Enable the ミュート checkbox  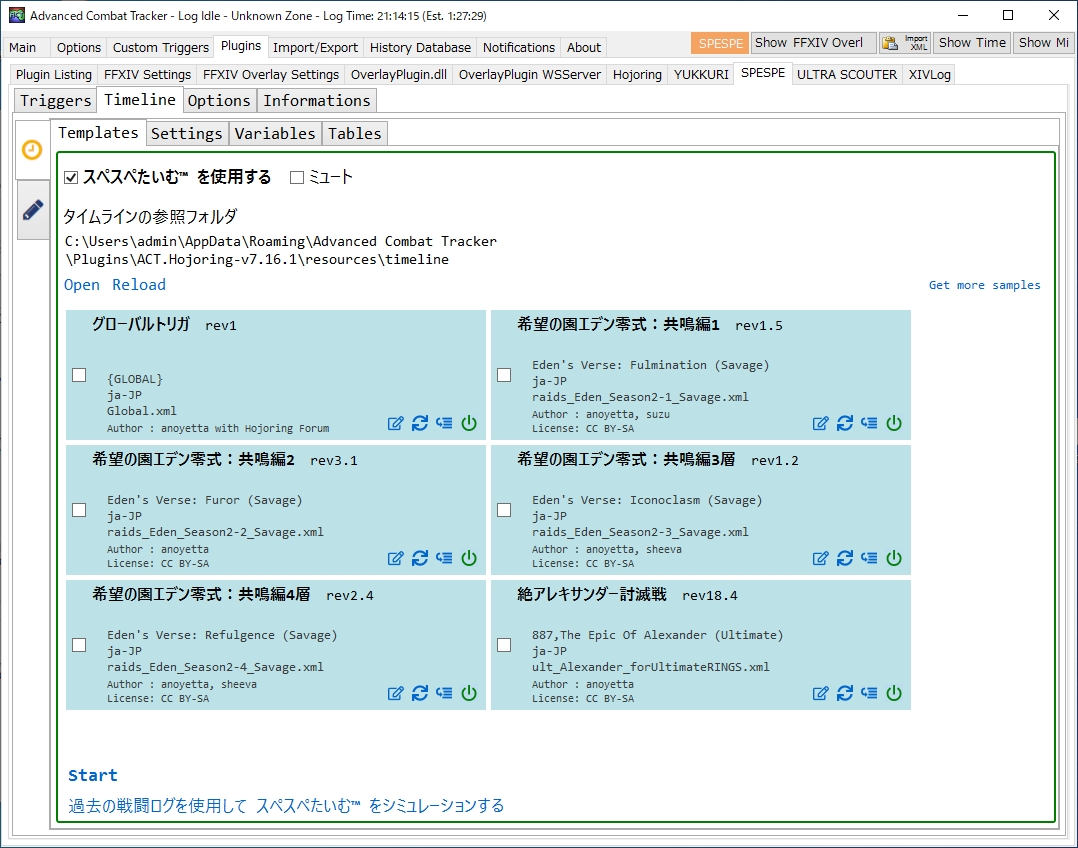coord(297,177)
